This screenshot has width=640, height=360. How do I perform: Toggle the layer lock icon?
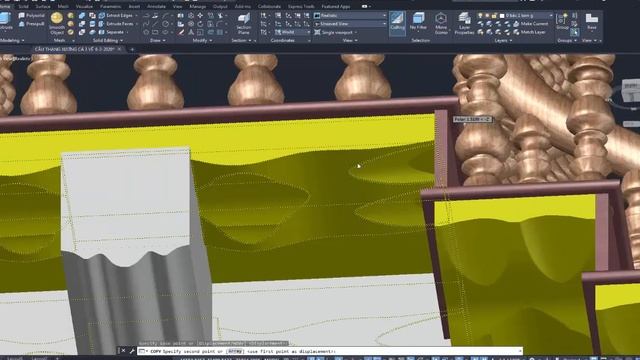[x=494, y=16]
